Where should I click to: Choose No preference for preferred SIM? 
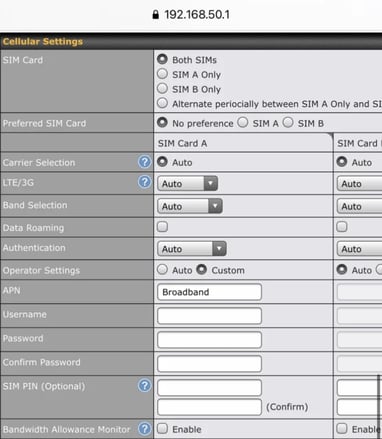(x=162, y=122)
